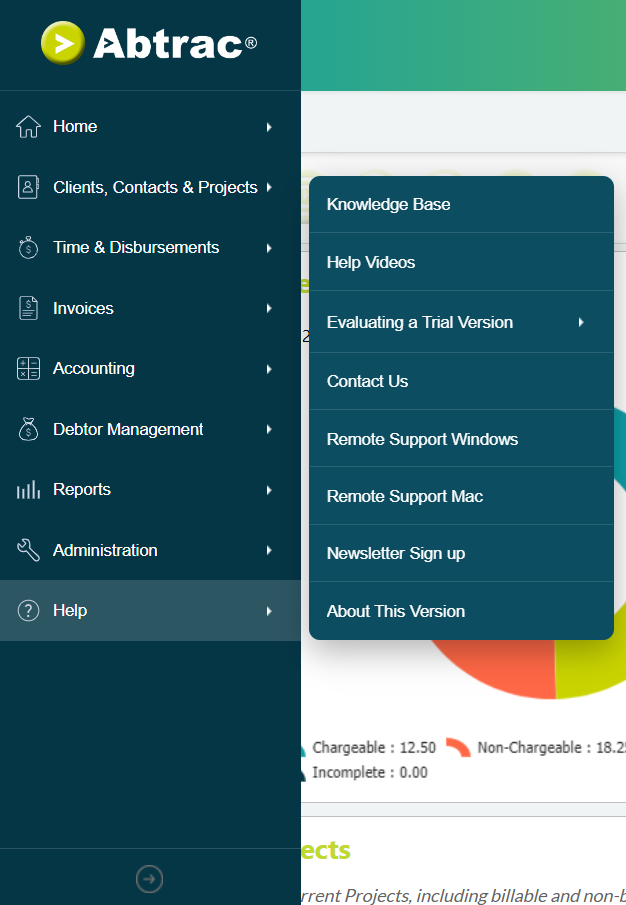Click the Clients contact-card icon
The image size is (626, 905).
(28, 187)
